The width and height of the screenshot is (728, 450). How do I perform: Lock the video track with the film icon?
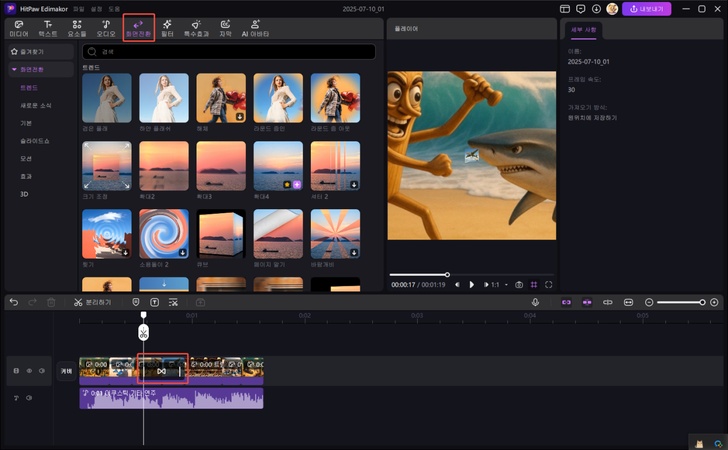click(16, 371)
